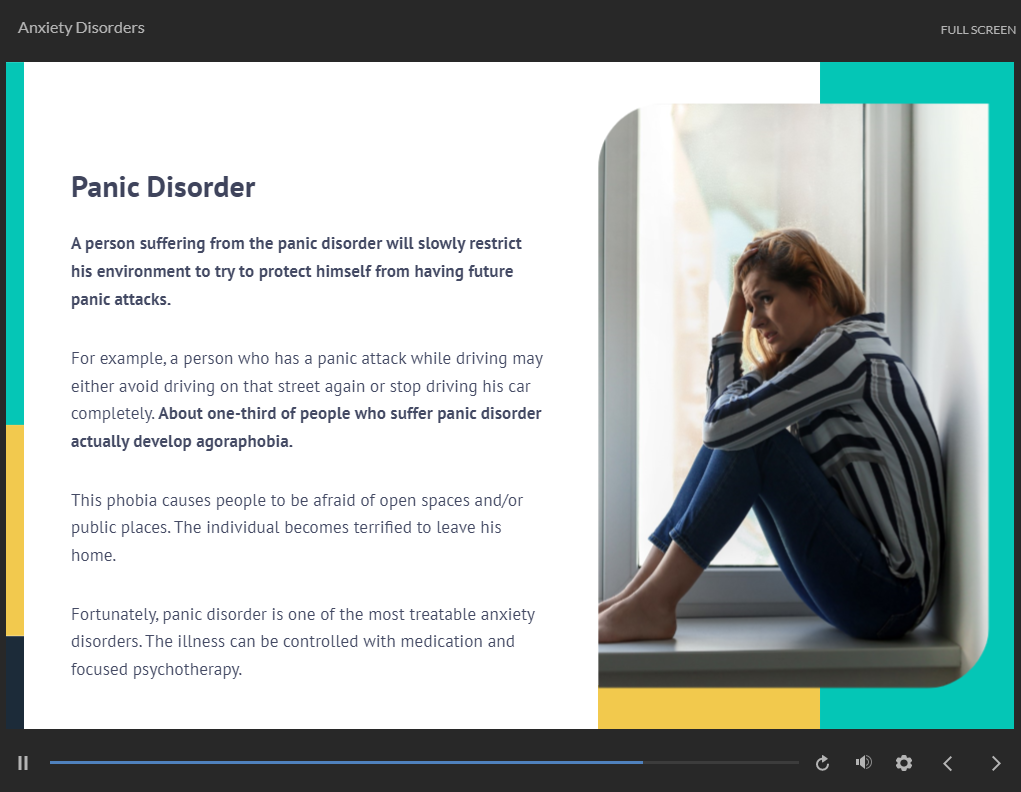1021x792 pixels.
Task: Click the paragraph starting with "This phobia causes"
Action: click(297, 527)
